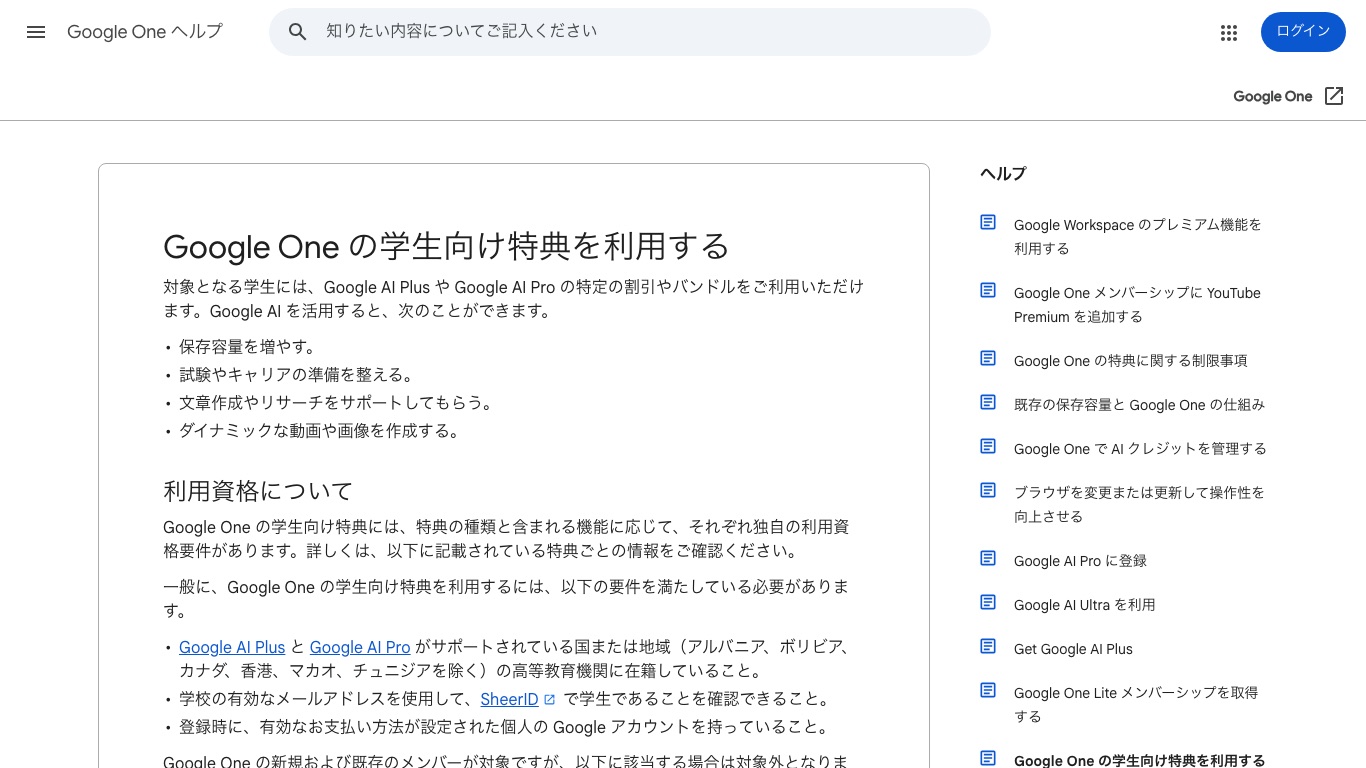Open Google AI Pro に登録 article
Viewport: 1366px width, 768px height.
(1080, 561)
